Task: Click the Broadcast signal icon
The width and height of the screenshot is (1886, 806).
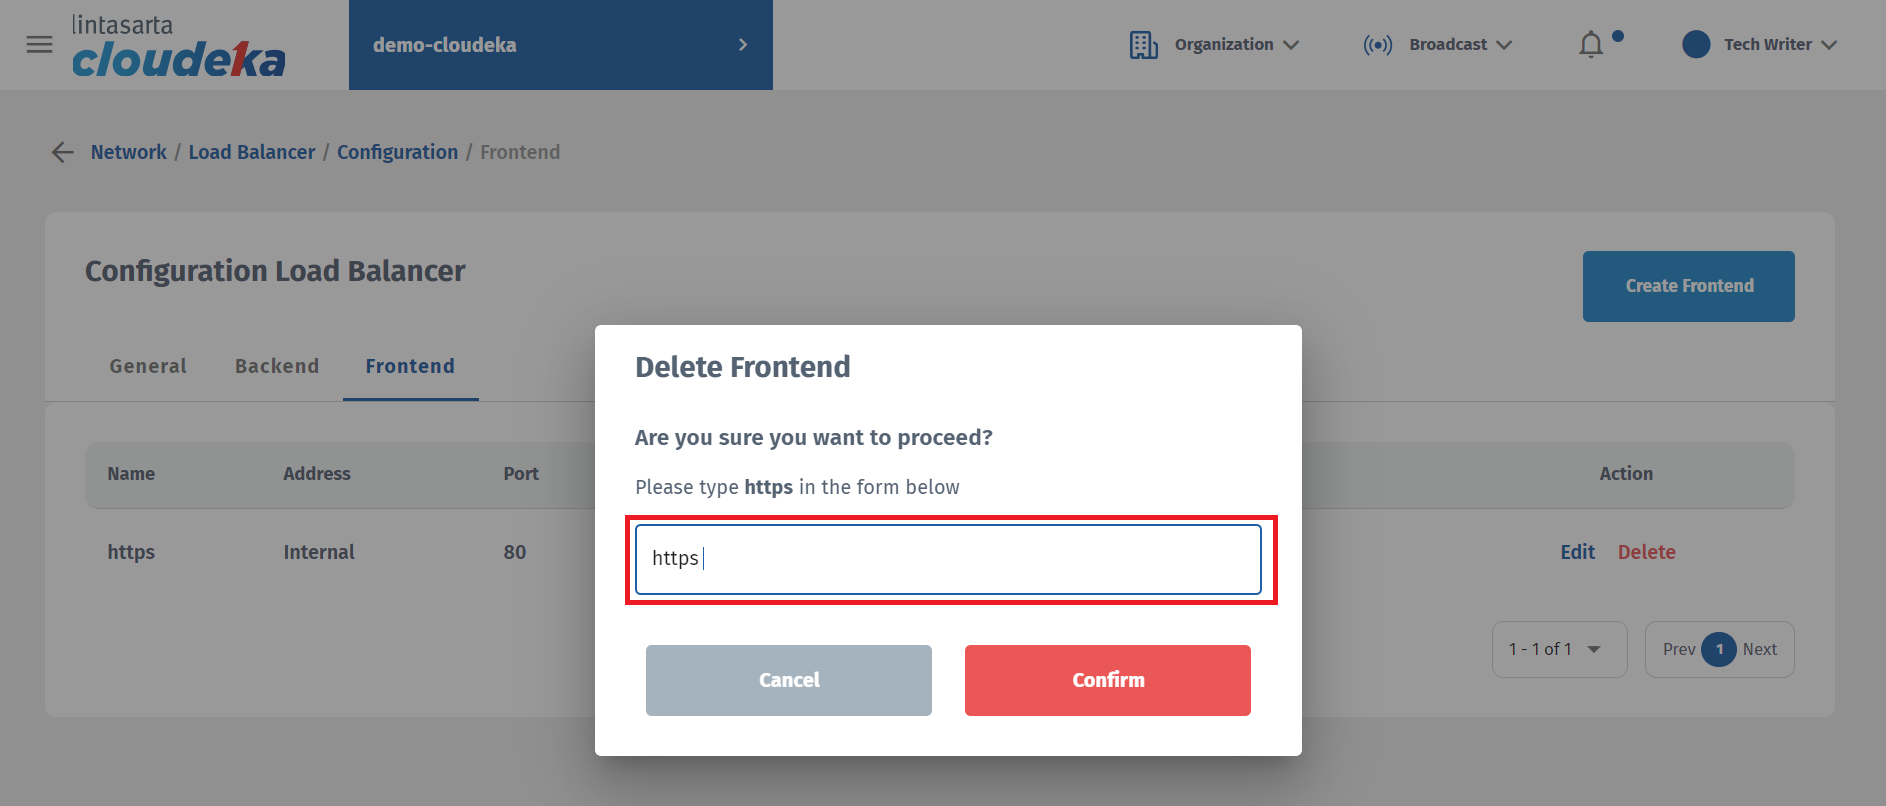Action: tap(1377, 45)
